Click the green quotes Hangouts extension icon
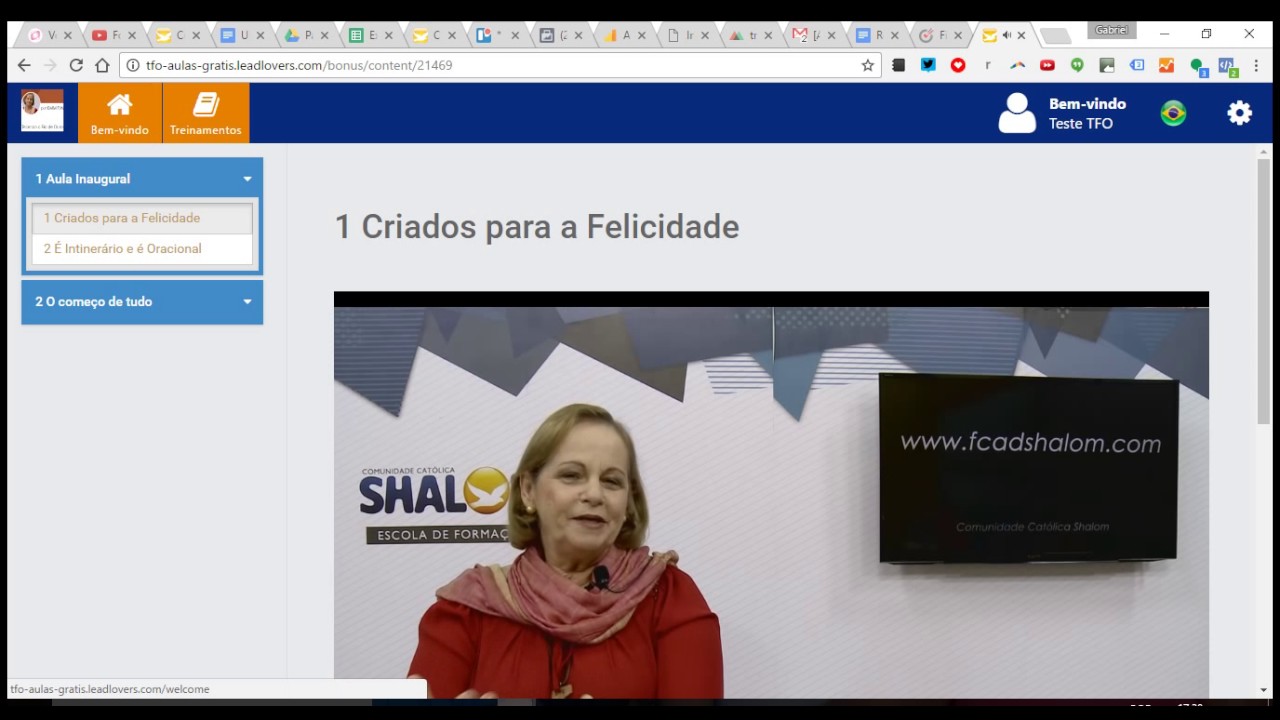This screenshot has width=1280, height=720. tap(1077, 65)
